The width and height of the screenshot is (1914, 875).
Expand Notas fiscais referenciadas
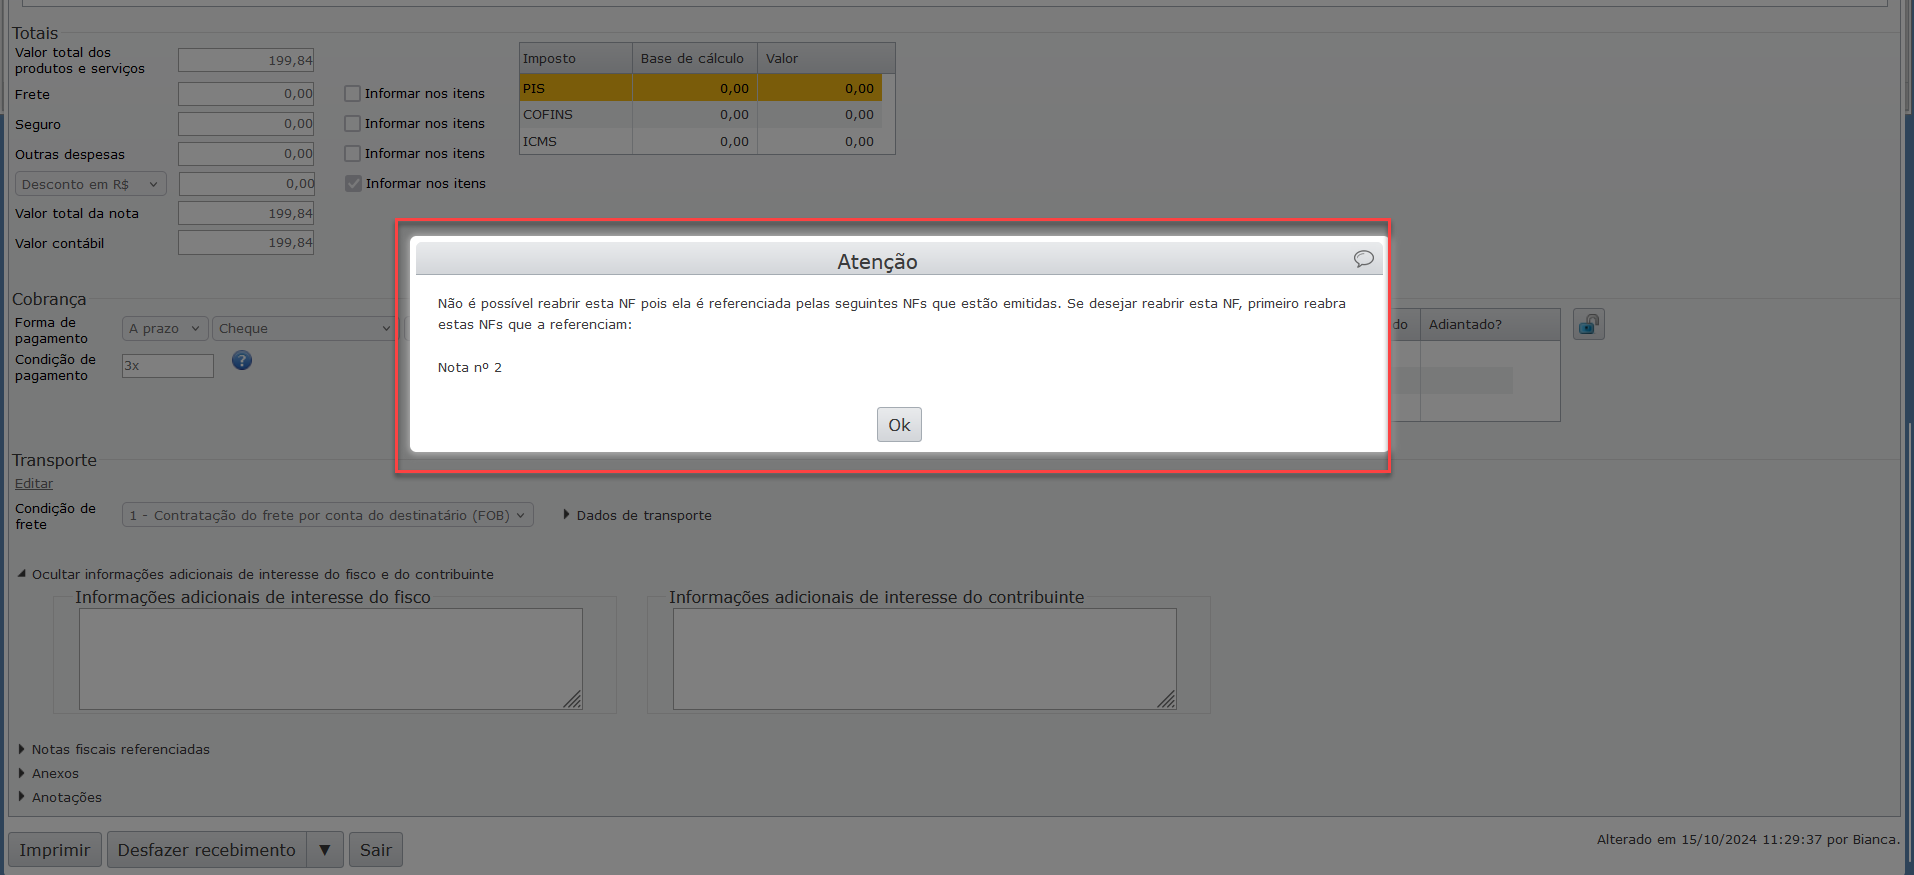[x=114, y=750]
